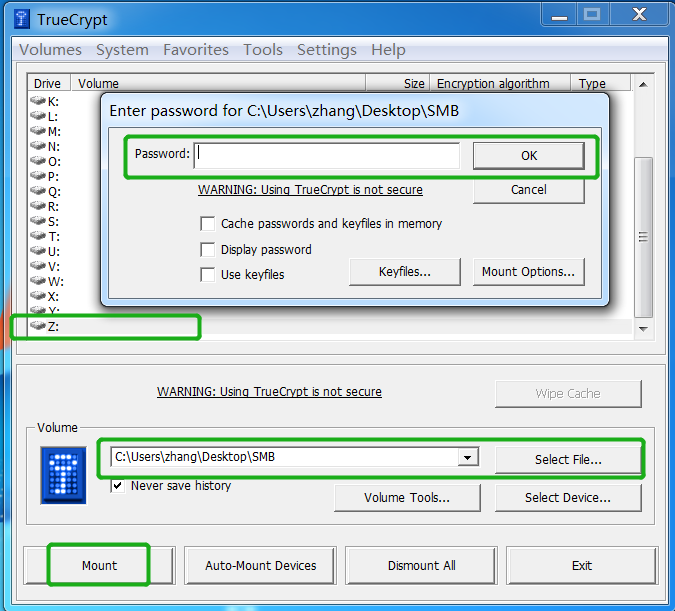Select the X: drive icon
The width and height of the screenshot is (675, 611).
click(38, 296)
